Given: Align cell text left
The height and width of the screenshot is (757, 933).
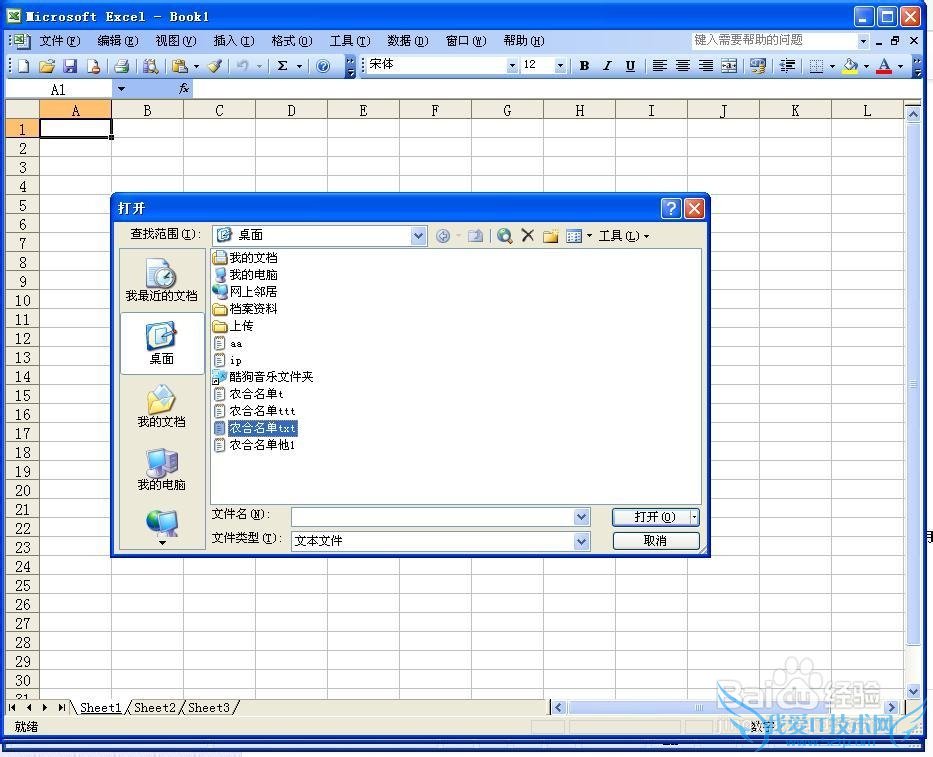Looking at the screenshot, I should pyautogui.click(x=659, y=66).
